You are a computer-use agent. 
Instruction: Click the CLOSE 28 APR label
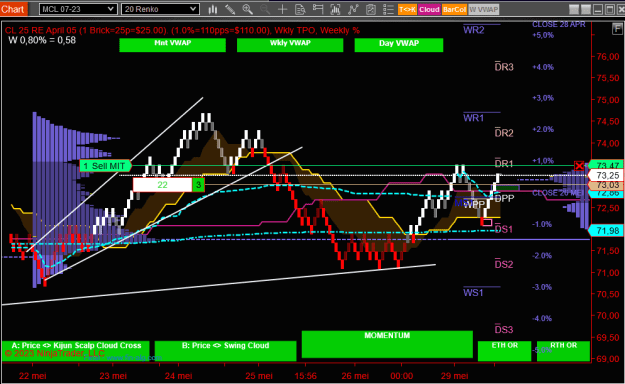point(559,24)
